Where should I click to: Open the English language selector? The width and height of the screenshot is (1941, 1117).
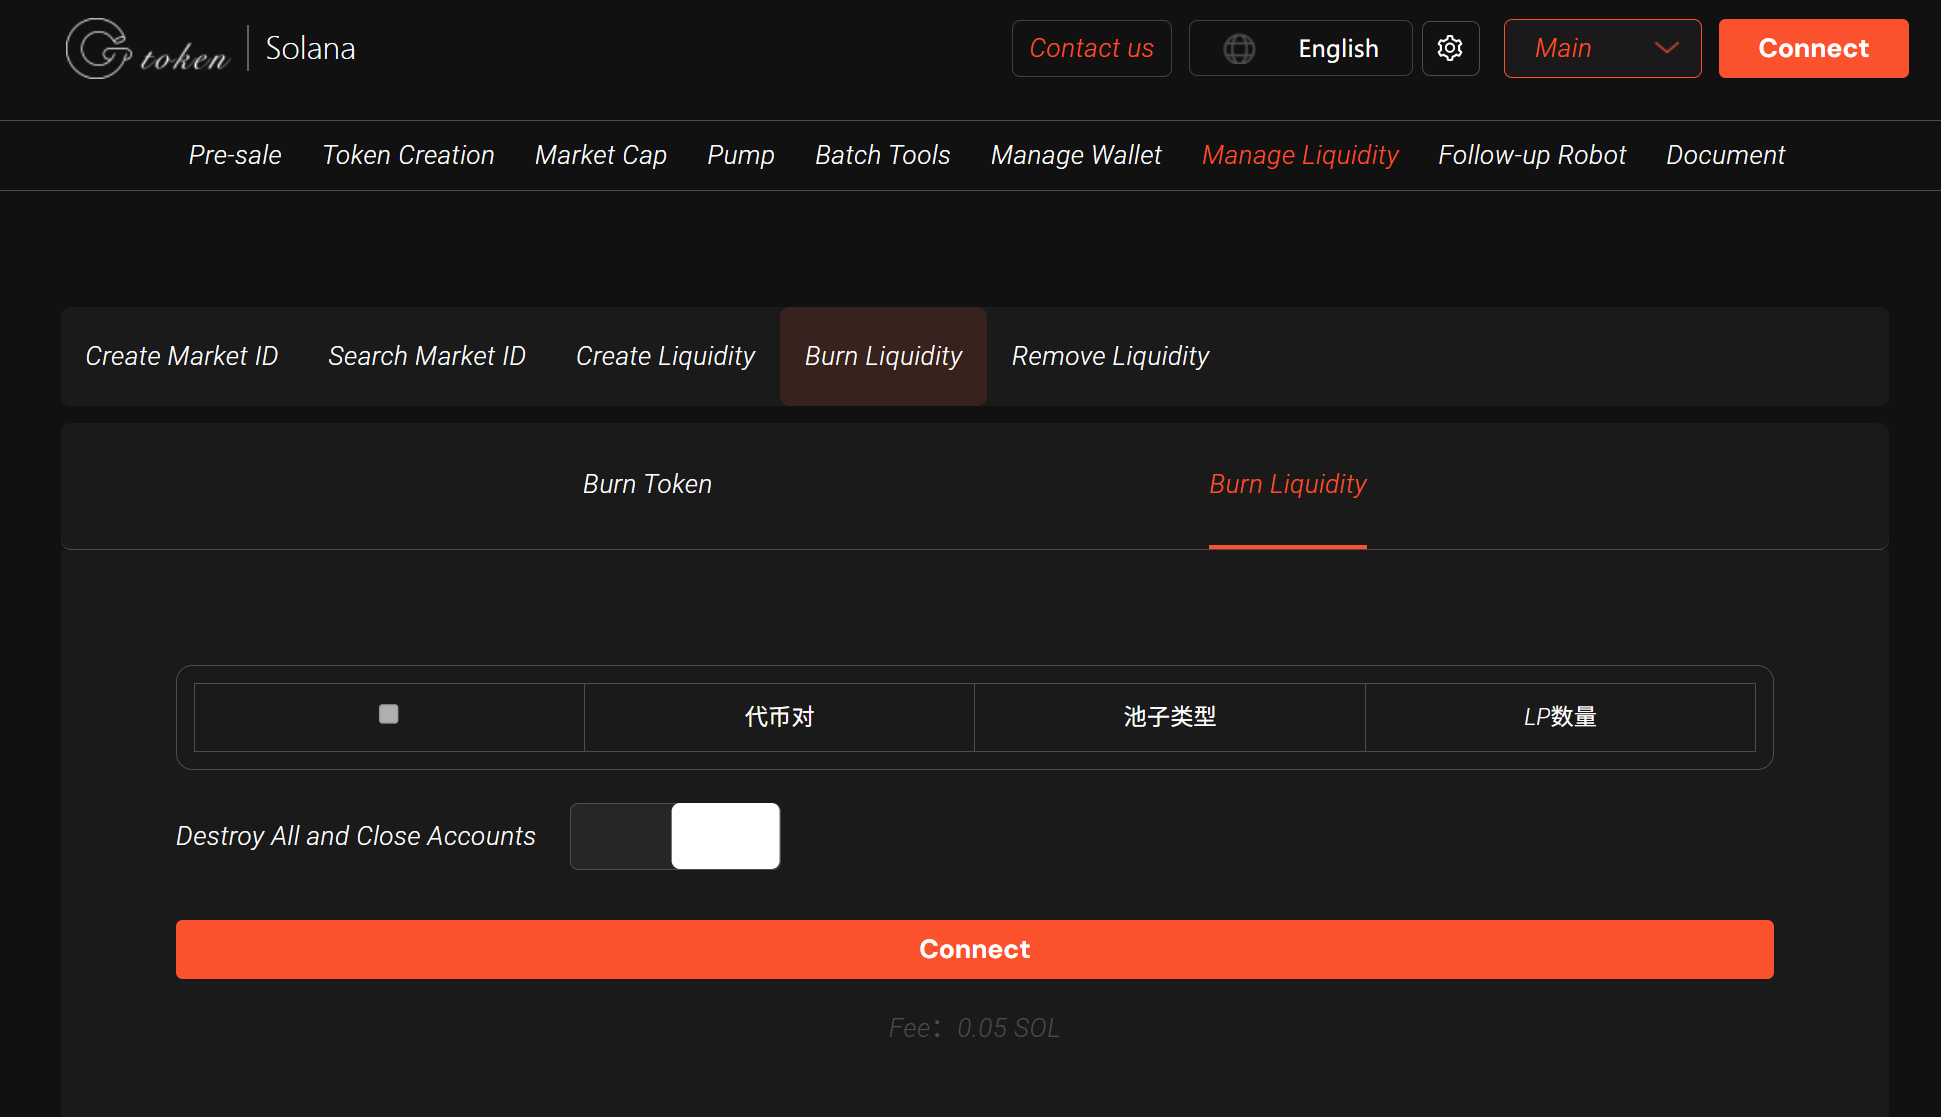1338,48
